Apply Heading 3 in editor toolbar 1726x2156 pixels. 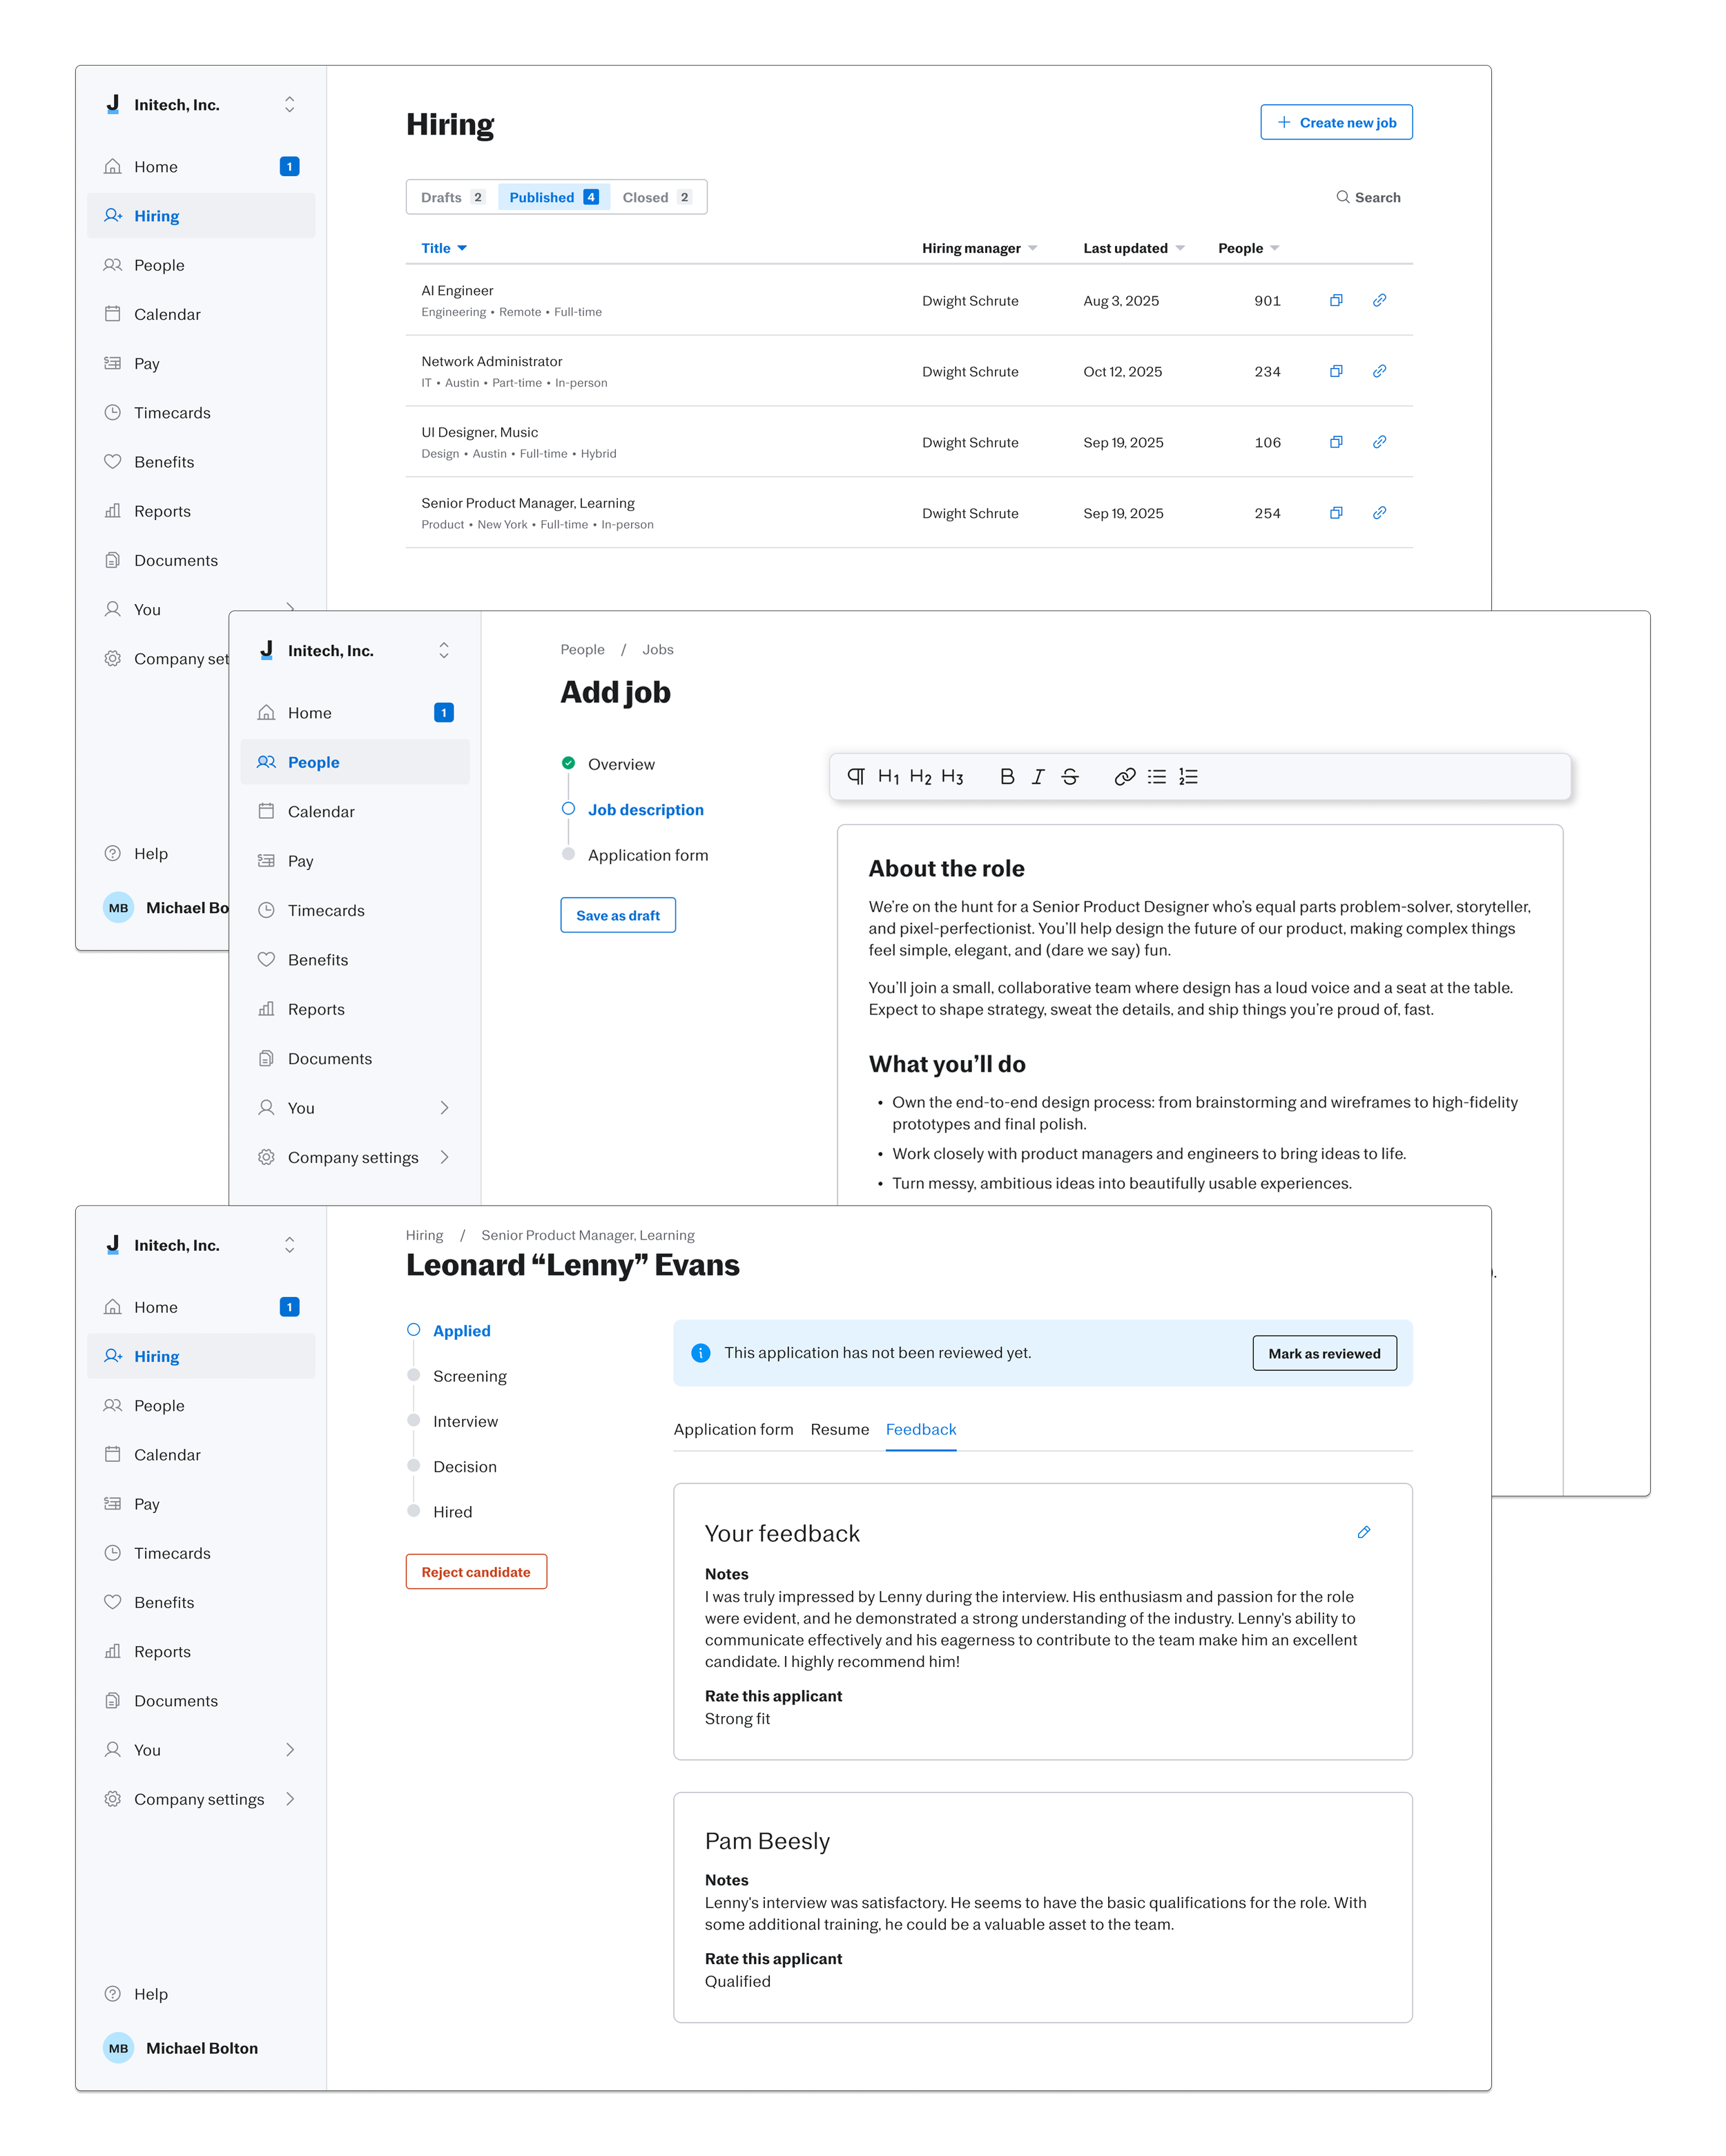(952, 777)
